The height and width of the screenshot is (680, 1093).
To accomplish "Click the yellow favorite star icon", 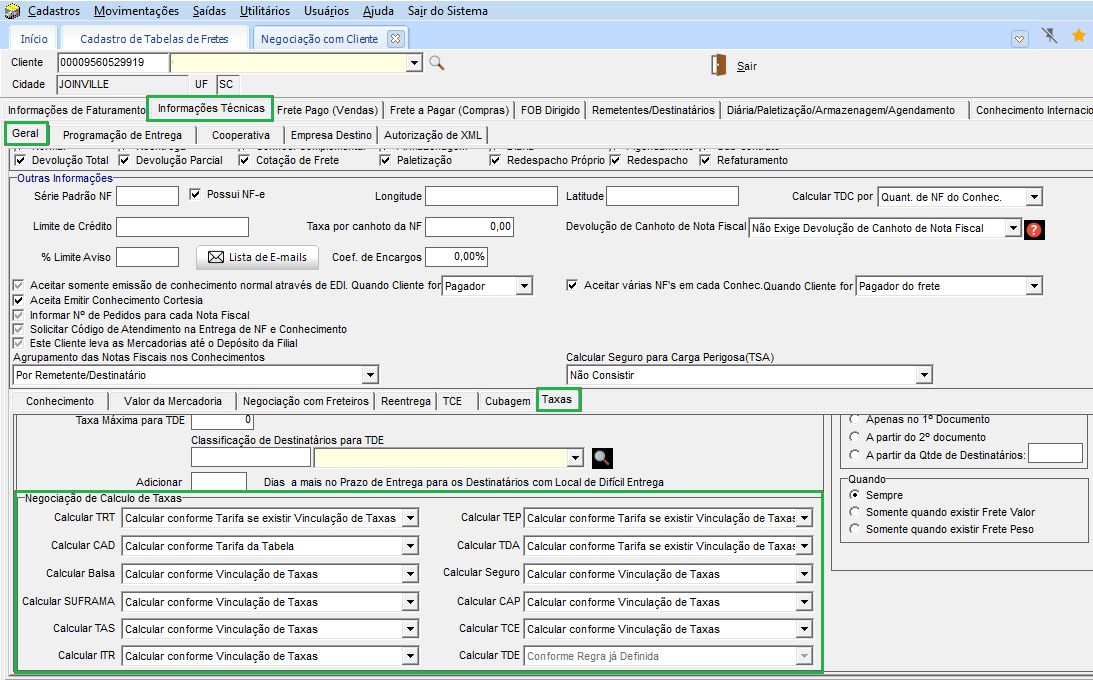I will (1078, 36).
